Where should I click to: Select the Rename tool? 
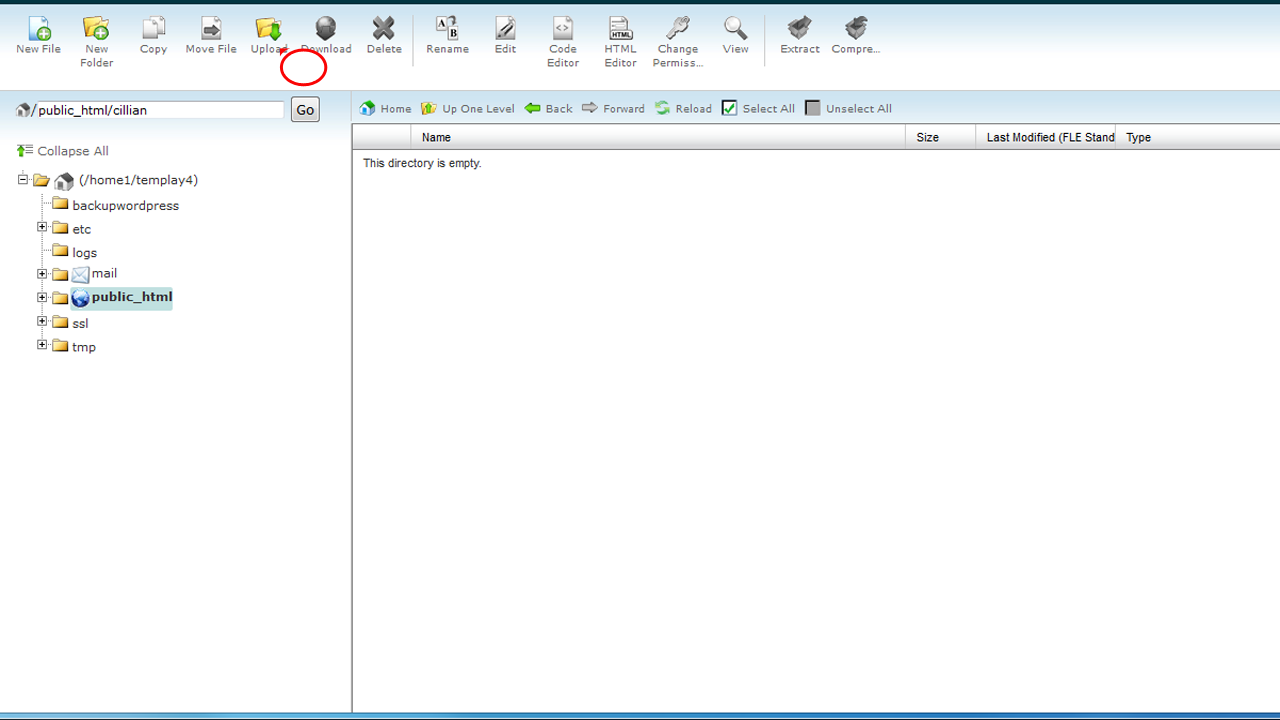pyautogui.click(x=447, y=28)
